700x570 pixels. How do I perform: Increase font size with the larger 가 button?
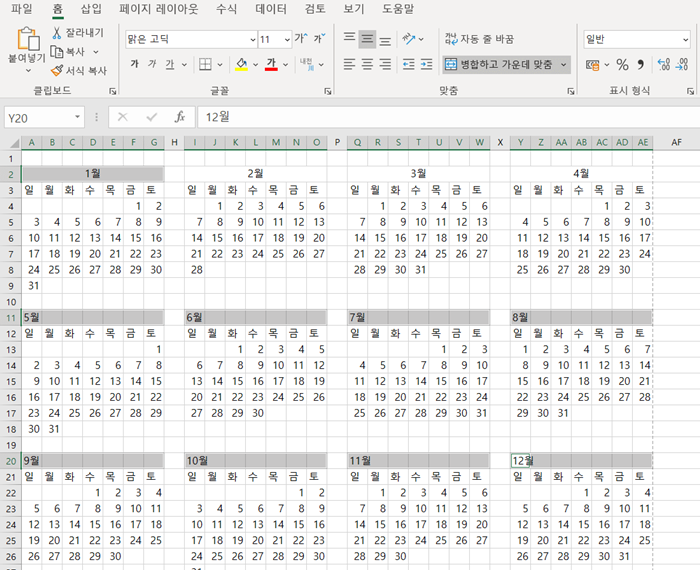click(x=301, y=38)
